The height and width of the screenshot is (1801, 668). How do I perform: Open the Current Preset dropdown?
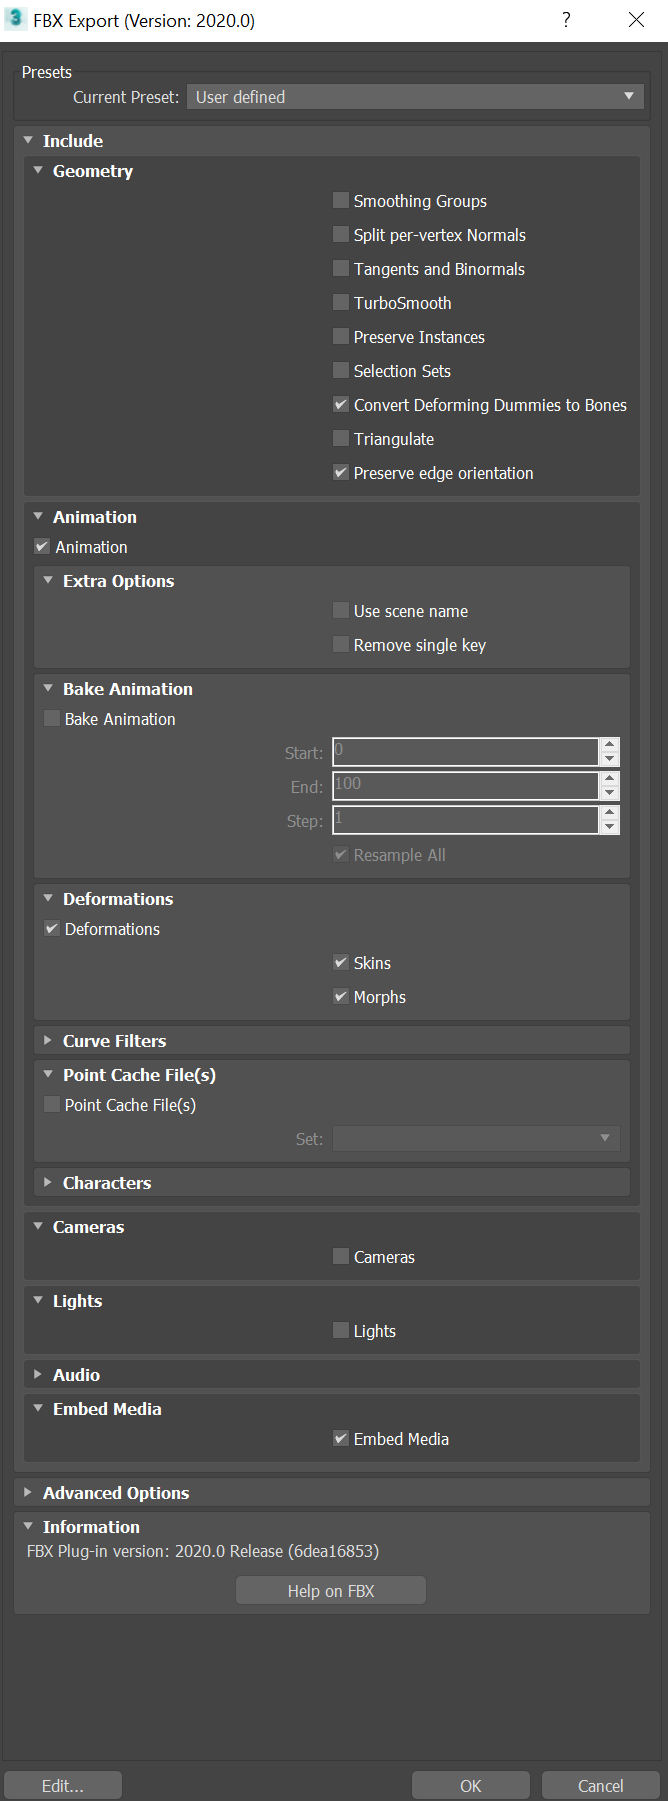pyautogui.click(x=415, y=97)
